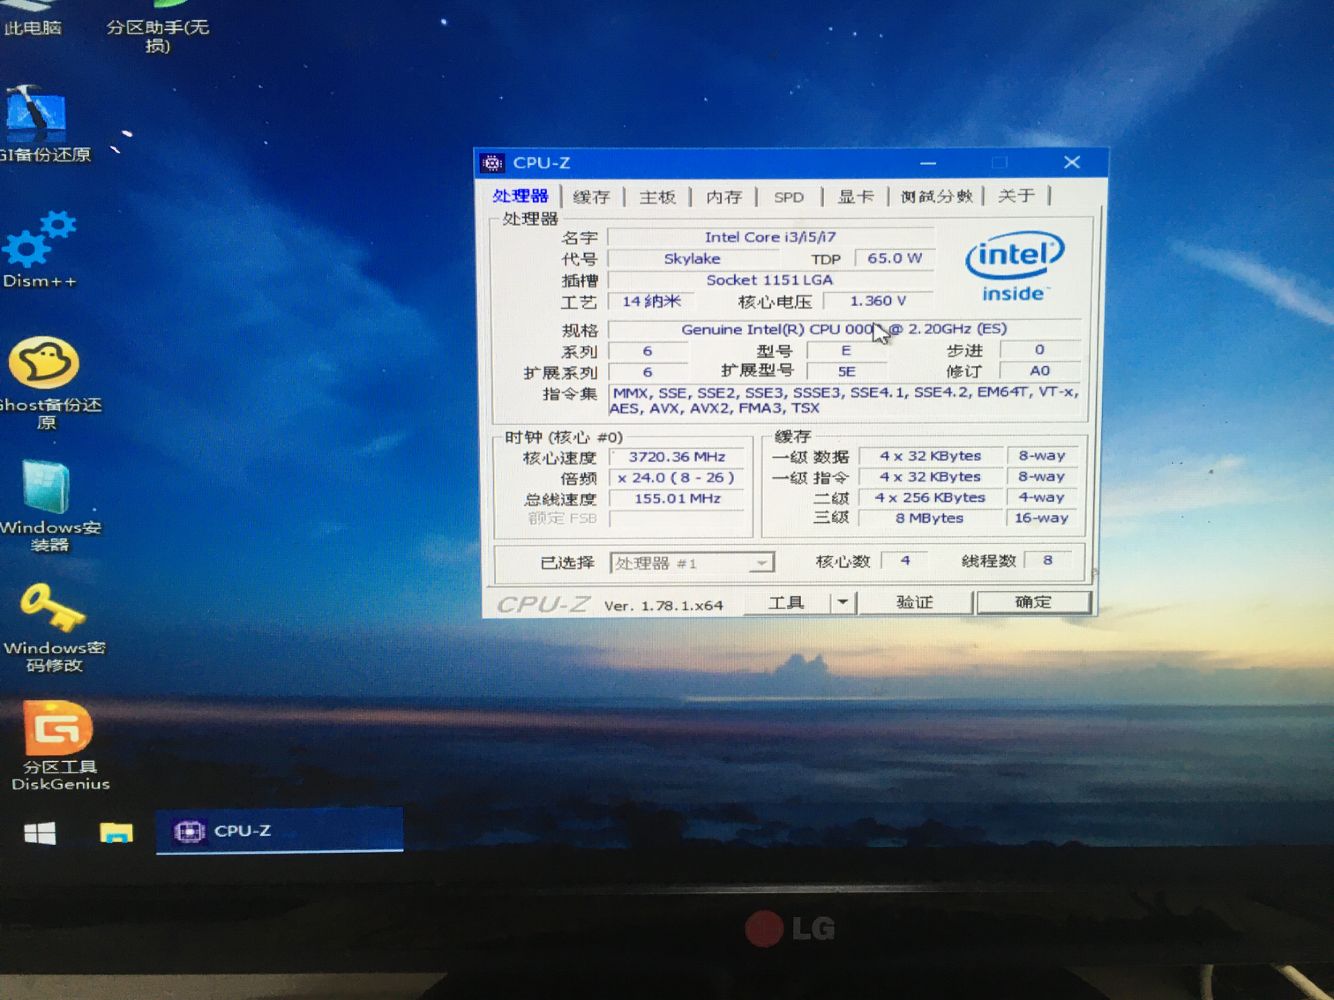Screen dimensions: 1334x1000
Task: Select the 分区助手(无损) desktop icon
Action: pos(157,28)
